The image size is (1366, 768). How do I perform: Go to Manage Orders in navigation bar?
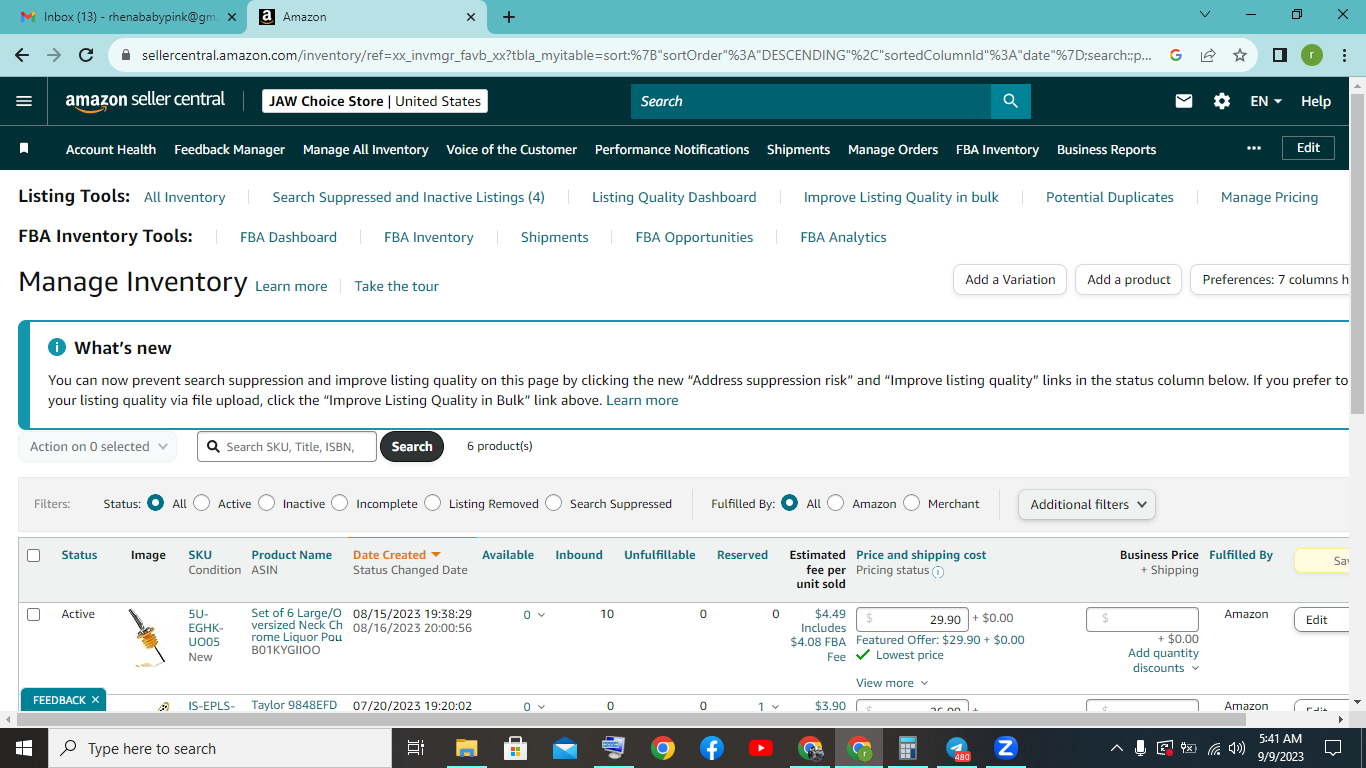(x=893, y=149)
